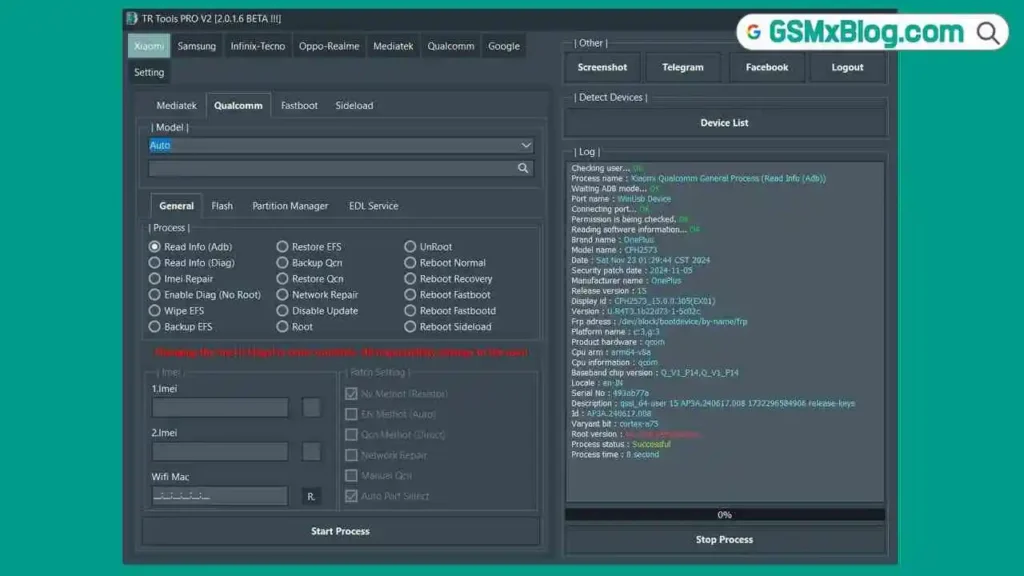Select the Root process radio button
Image resolution: width=1024 pixels, height=576 pixels.
282,327
